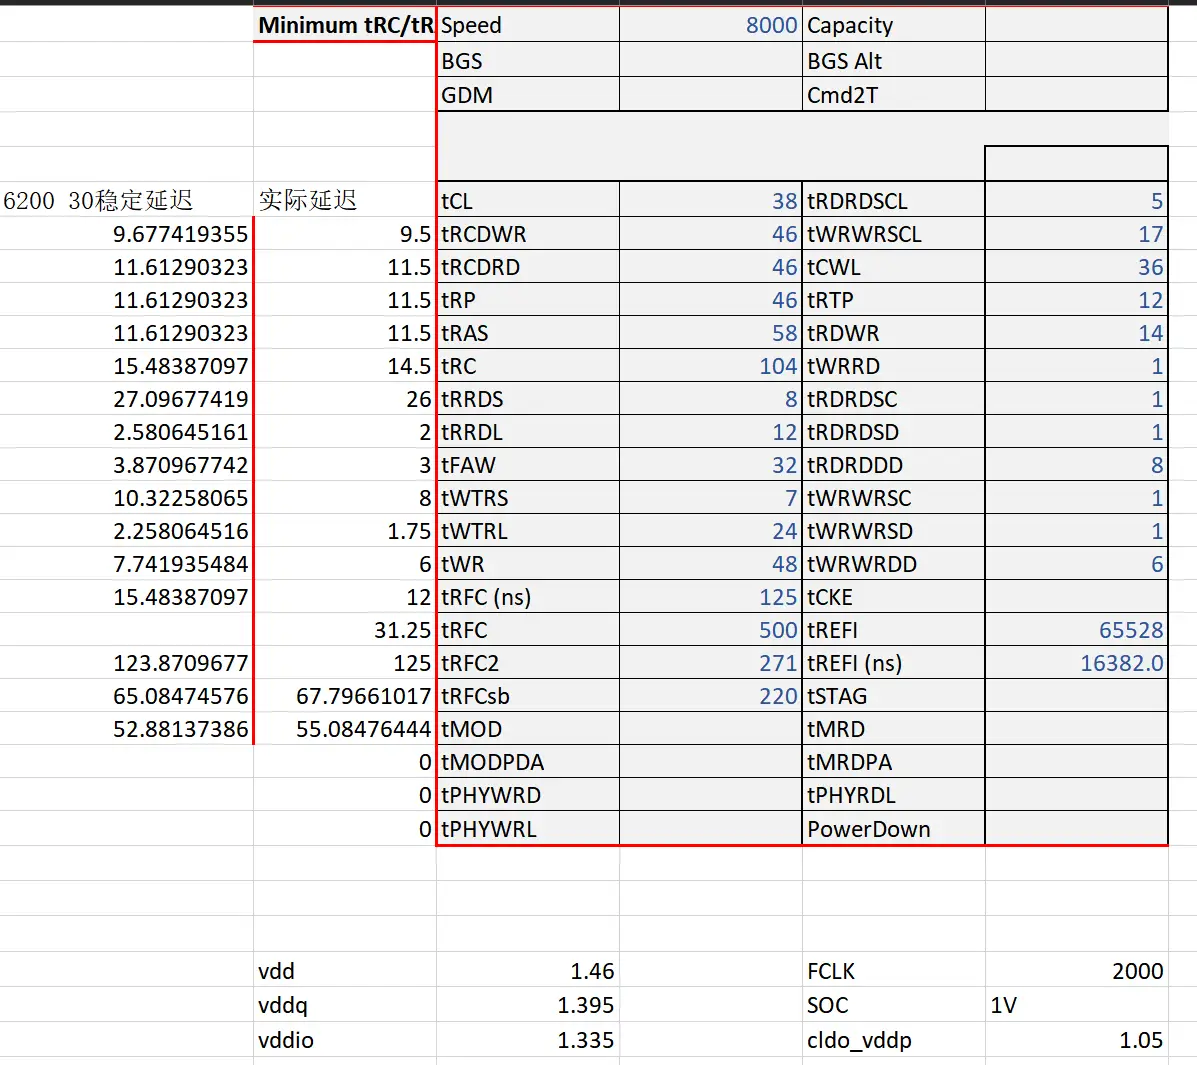Image resolution: width=1197 pixels, height=1065 pixels.
Task: Click the vddq value 1.395
Action: tap(528, 1005)
